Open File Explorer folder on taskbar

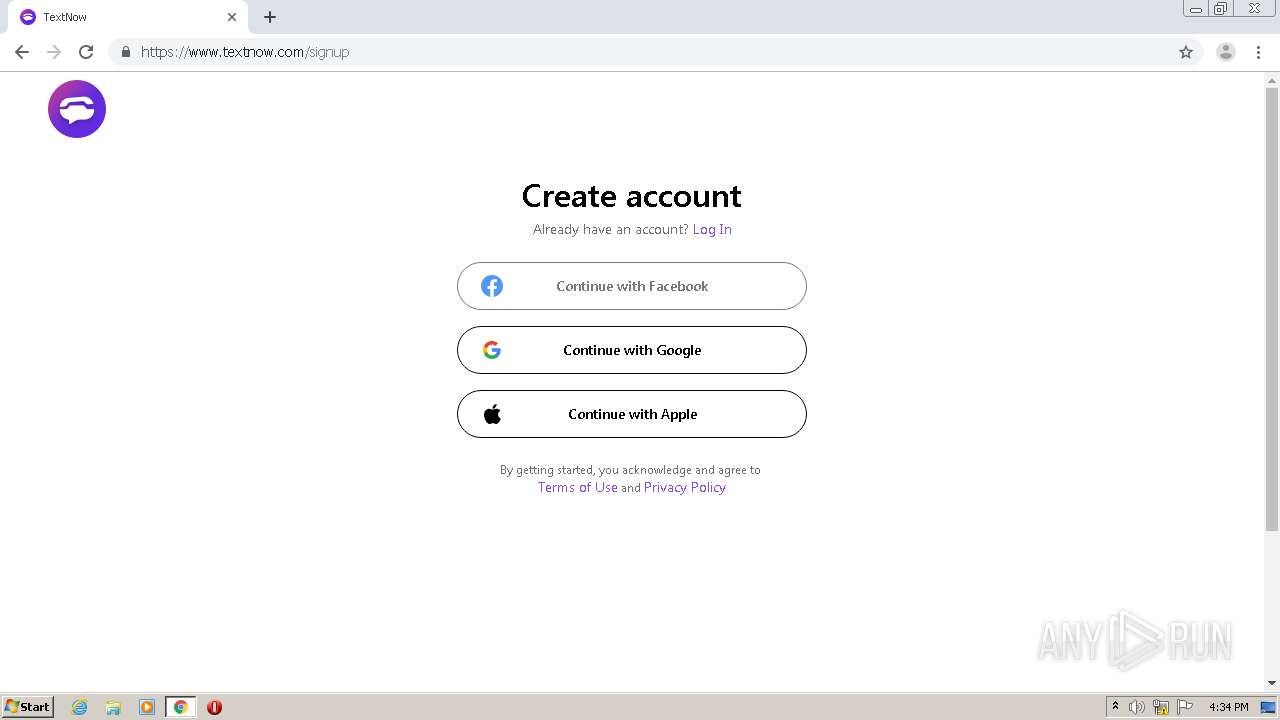pyautogui.click(x=113, y=707)
